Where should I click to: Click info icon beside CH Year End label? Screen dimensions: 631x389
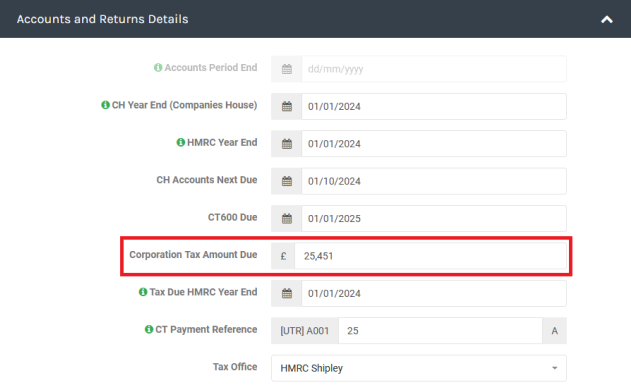click(105, 105)
